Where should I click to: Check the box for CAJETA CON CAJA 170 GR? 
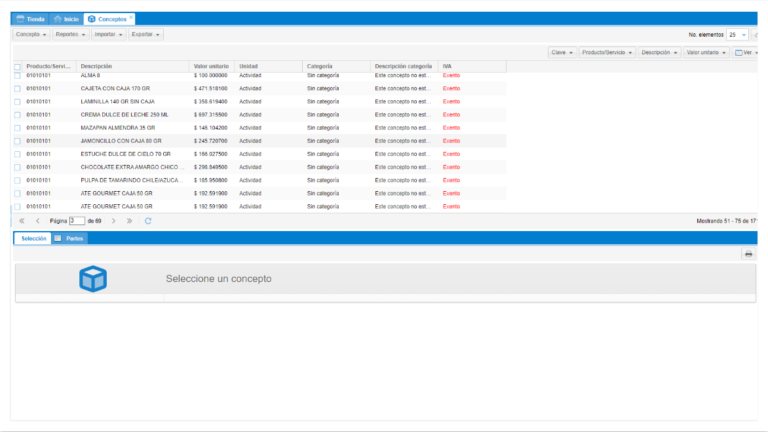click(x=17, y=88)
